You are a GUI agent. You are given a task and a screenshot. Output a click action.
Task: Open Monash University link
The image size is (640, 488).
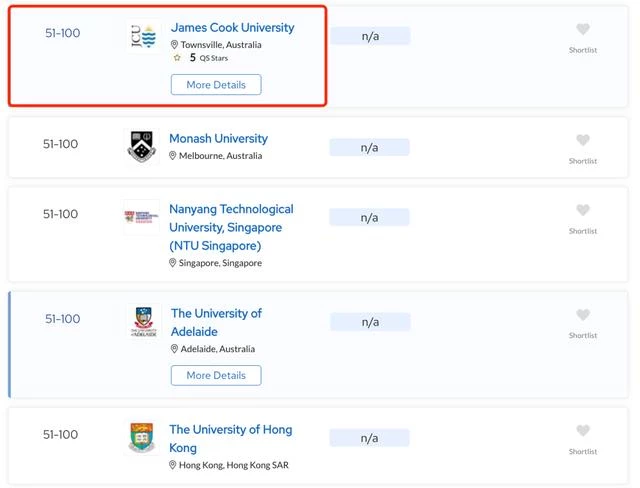(x=219, y=138)
